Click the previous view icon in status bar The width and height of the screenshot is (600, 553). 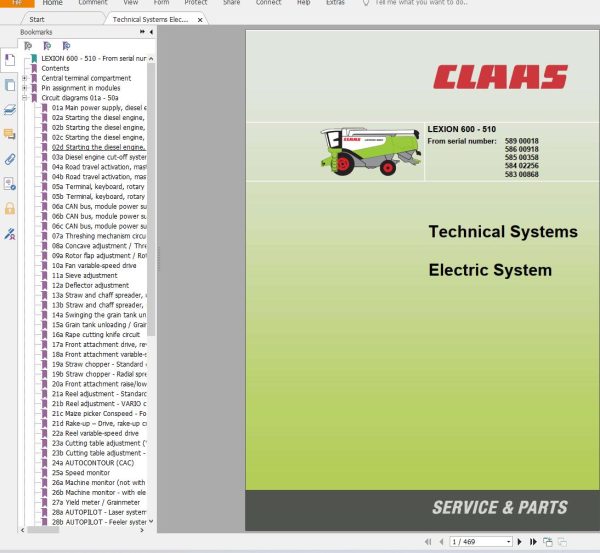coord(548,542)
